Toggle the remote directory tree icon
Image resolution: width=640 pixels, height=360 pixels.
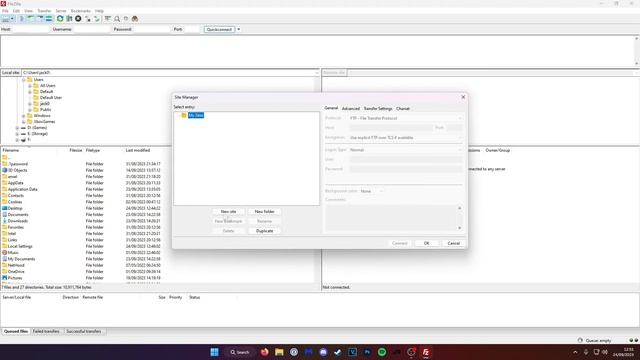40,19
